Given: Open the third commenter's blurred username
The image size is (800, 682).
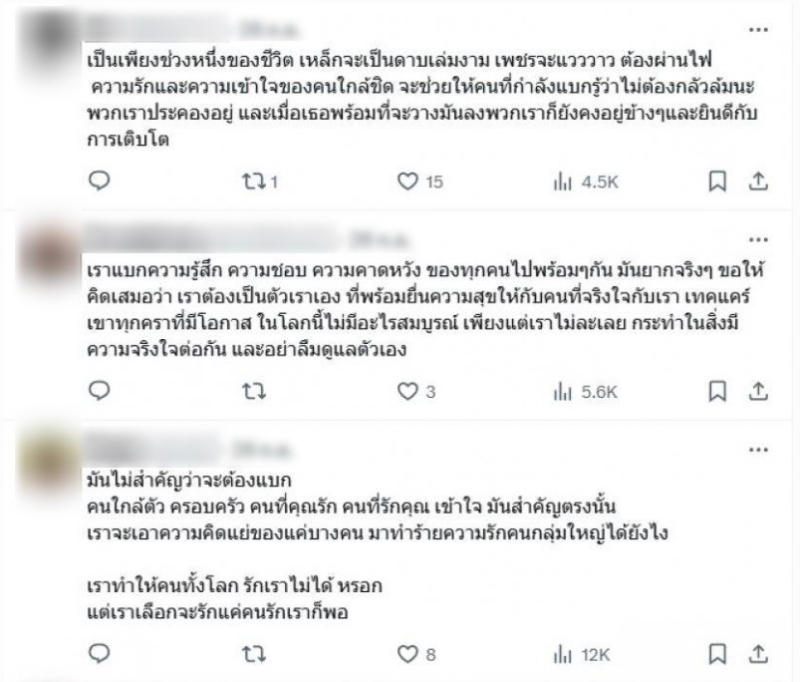Looking at the screenshot, I should tap(153, 449).
